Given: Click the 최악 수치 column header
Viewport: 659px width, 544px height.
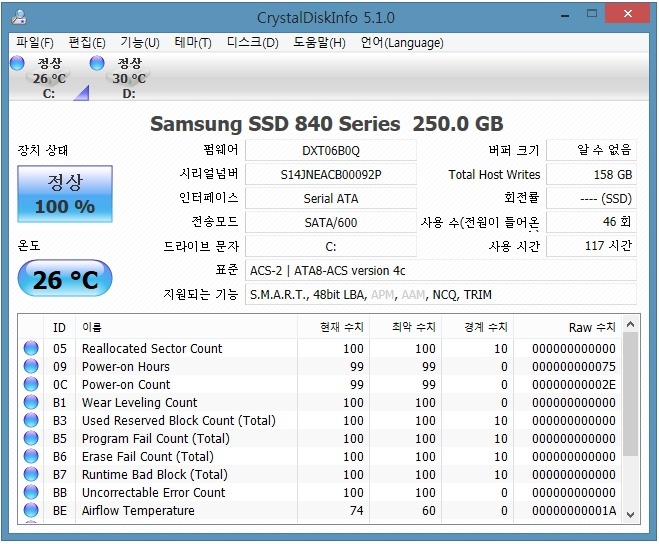Looking at the screenshot, I should click(x=406, y=327).
